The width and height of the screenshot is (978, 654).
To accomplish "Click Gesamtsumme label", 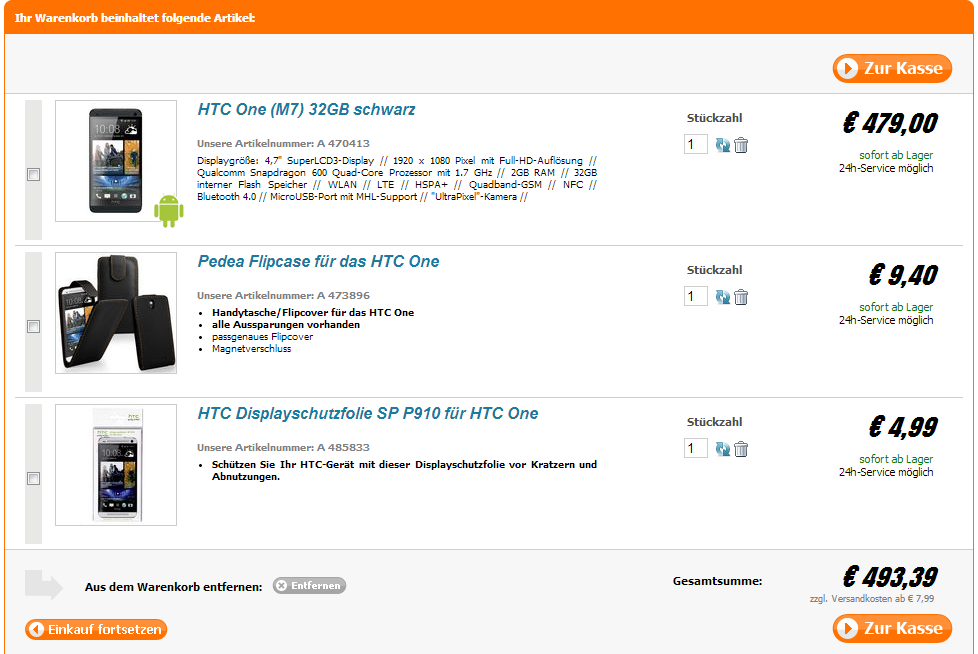I will 717,581.
